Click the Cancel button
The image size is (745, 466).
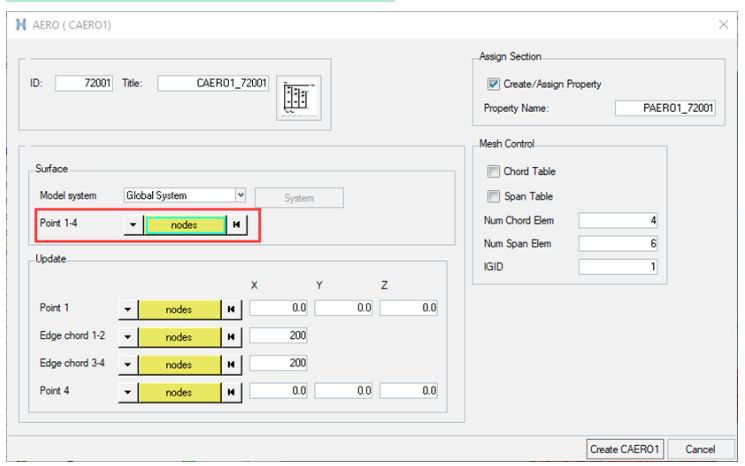click(700, 449)
